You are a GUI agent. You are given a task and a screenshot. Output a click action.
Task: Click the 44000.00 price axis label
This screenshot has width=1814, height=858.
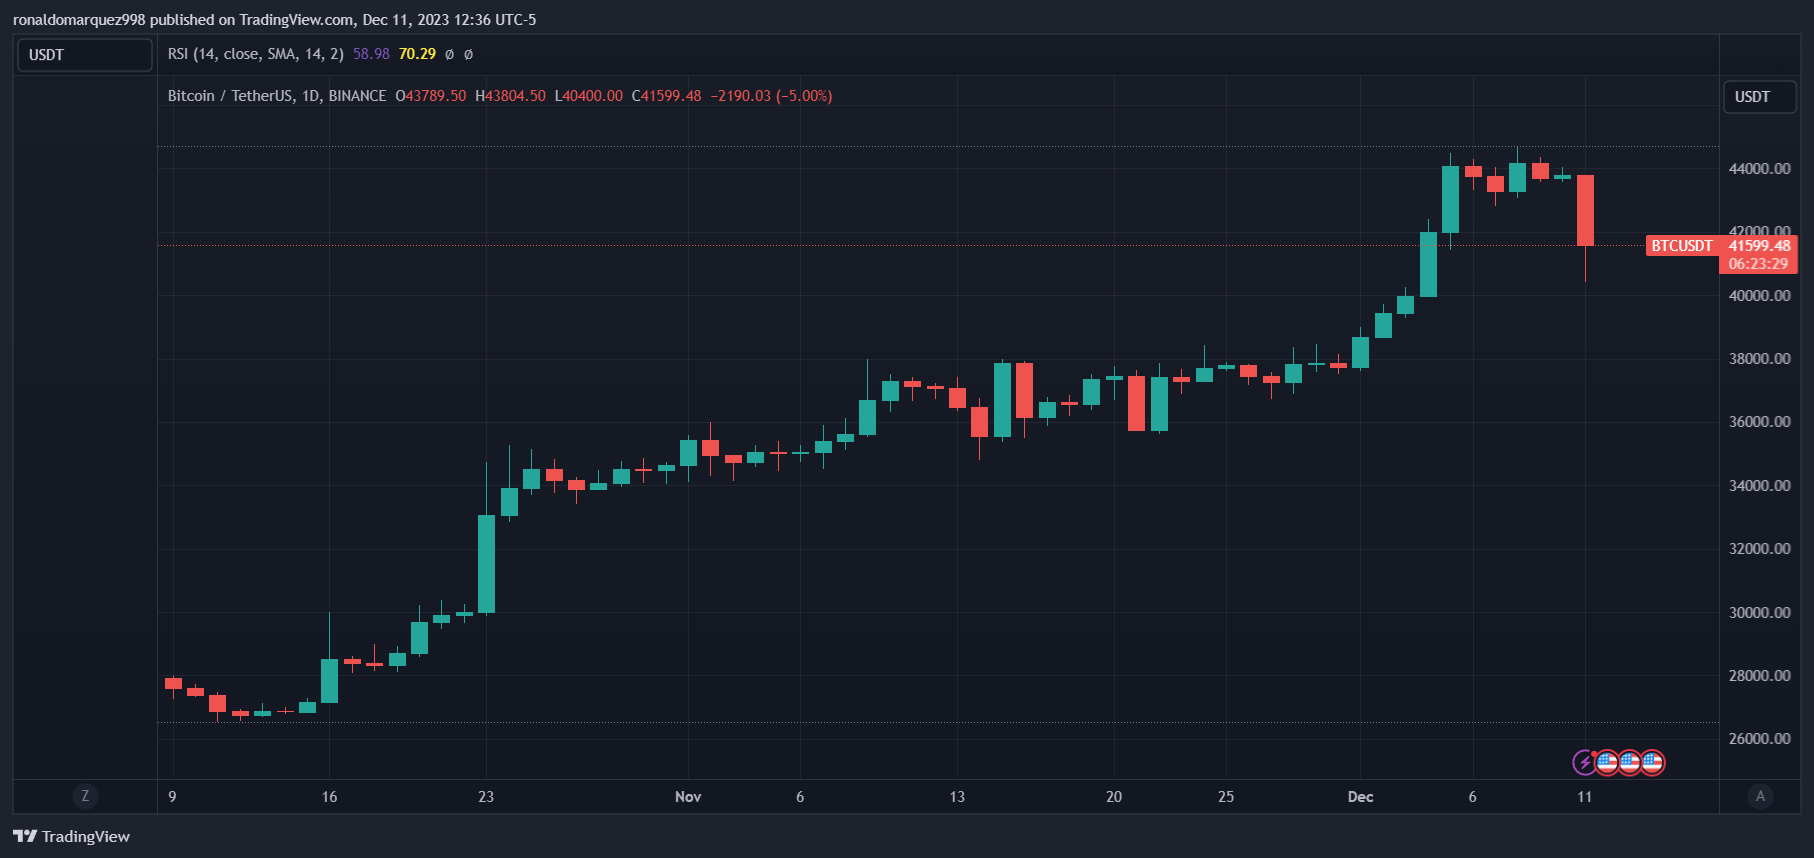coord(1759,168)
